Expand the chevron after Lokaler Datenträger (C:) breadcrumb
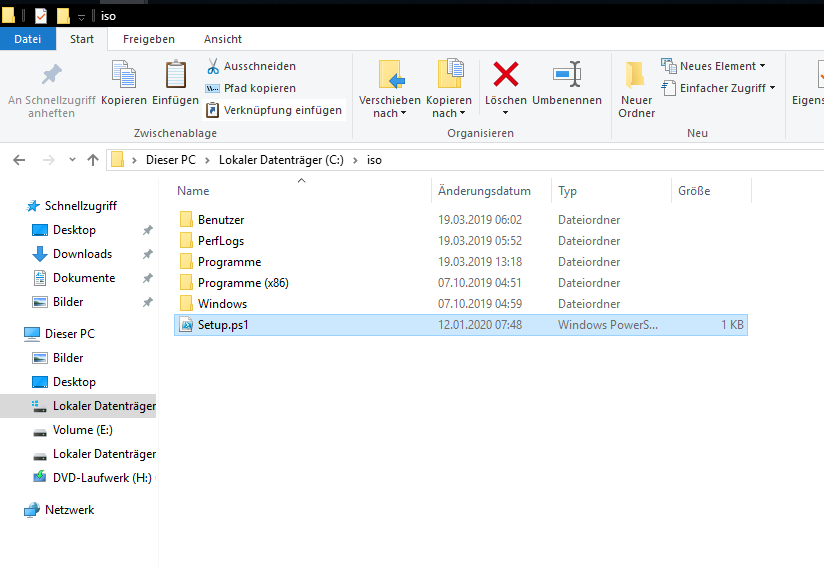The image size is (824, 567). [x=356, y=160]
